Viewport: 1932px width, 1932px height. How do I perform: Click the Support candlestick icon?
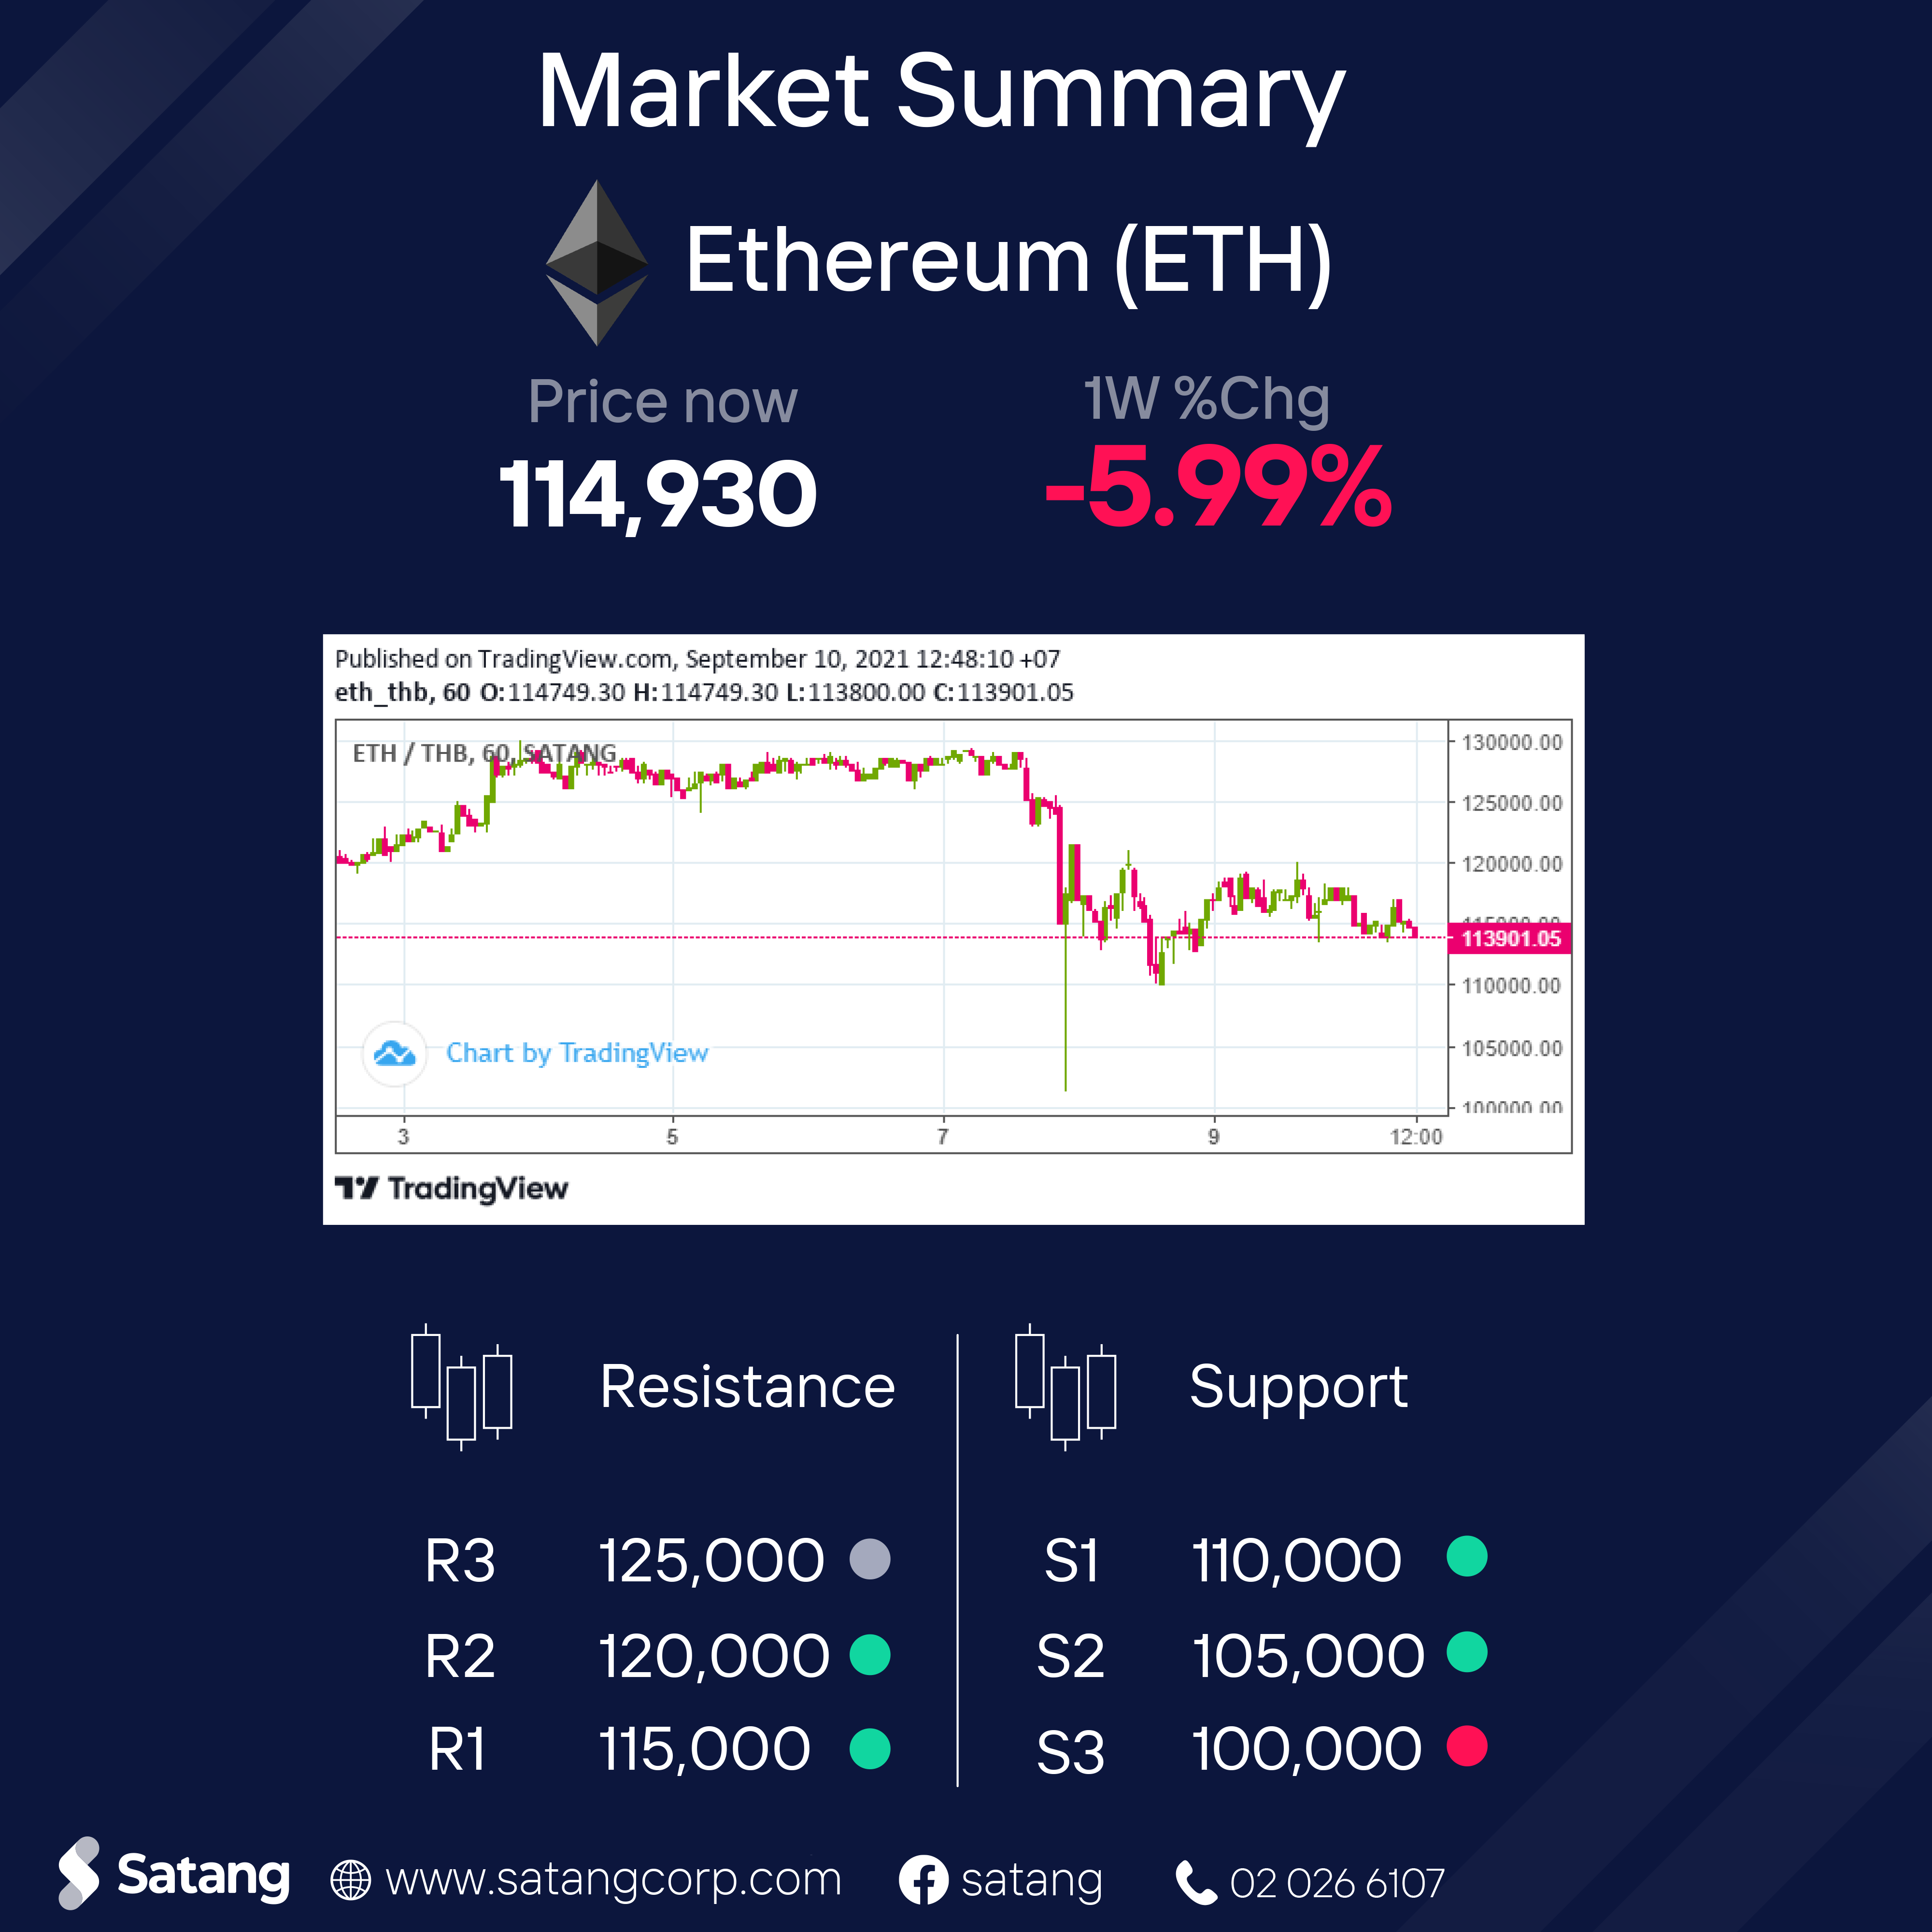point(1065,1387)
